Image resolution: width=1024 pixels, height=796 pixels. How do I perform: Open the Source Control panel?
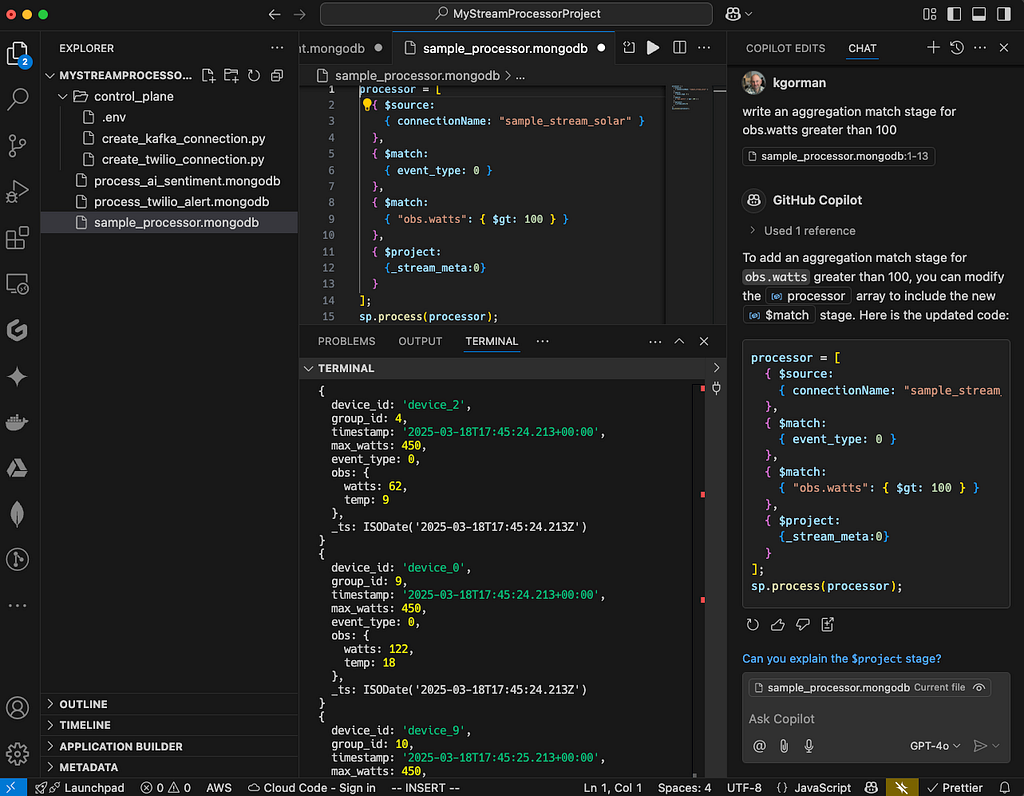[17, 146]
